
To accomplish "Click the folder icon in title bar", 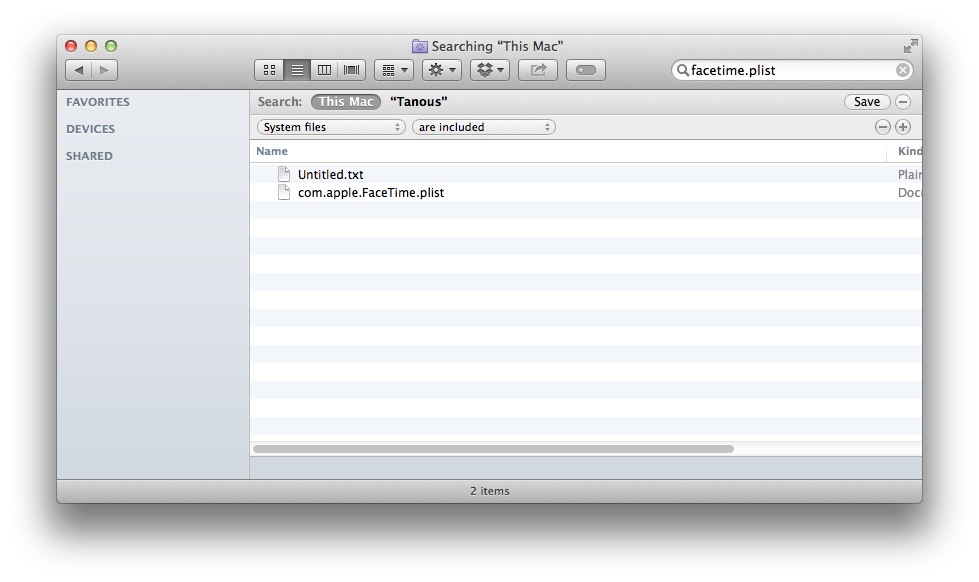I will tap(420, 46).
